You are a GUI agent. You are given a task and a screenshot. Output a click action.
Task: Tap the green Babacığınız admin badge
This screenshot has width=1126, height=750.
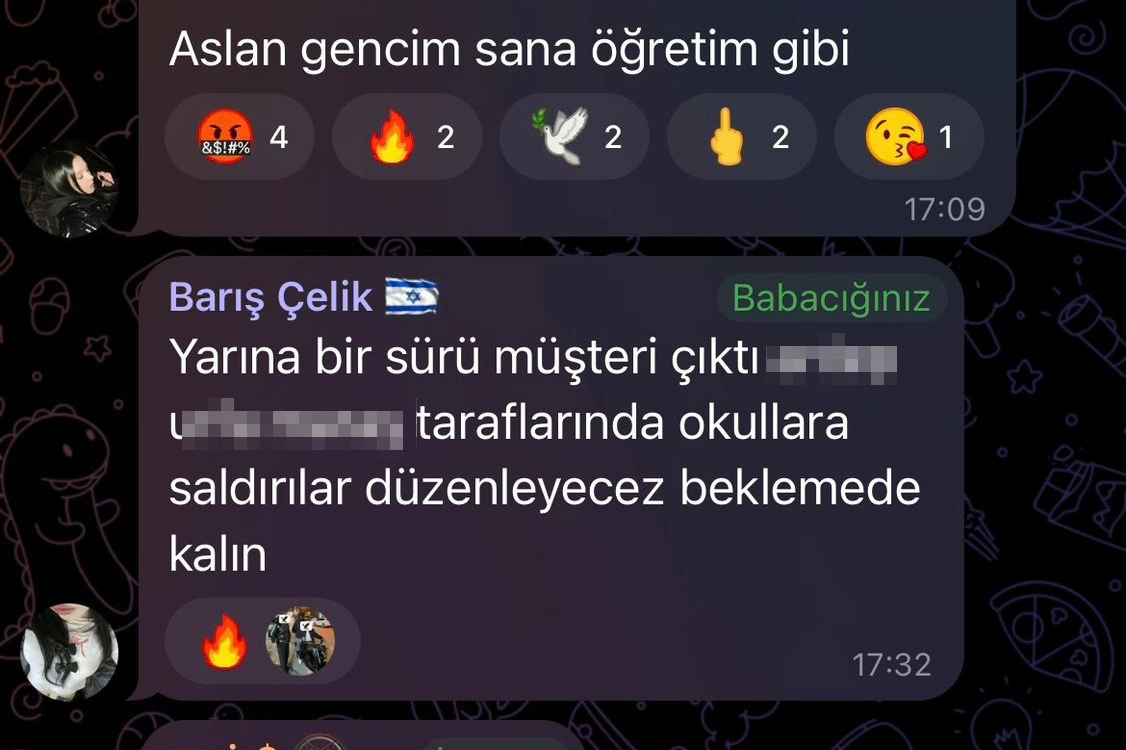pyautogui.click(x=831, y=297)
